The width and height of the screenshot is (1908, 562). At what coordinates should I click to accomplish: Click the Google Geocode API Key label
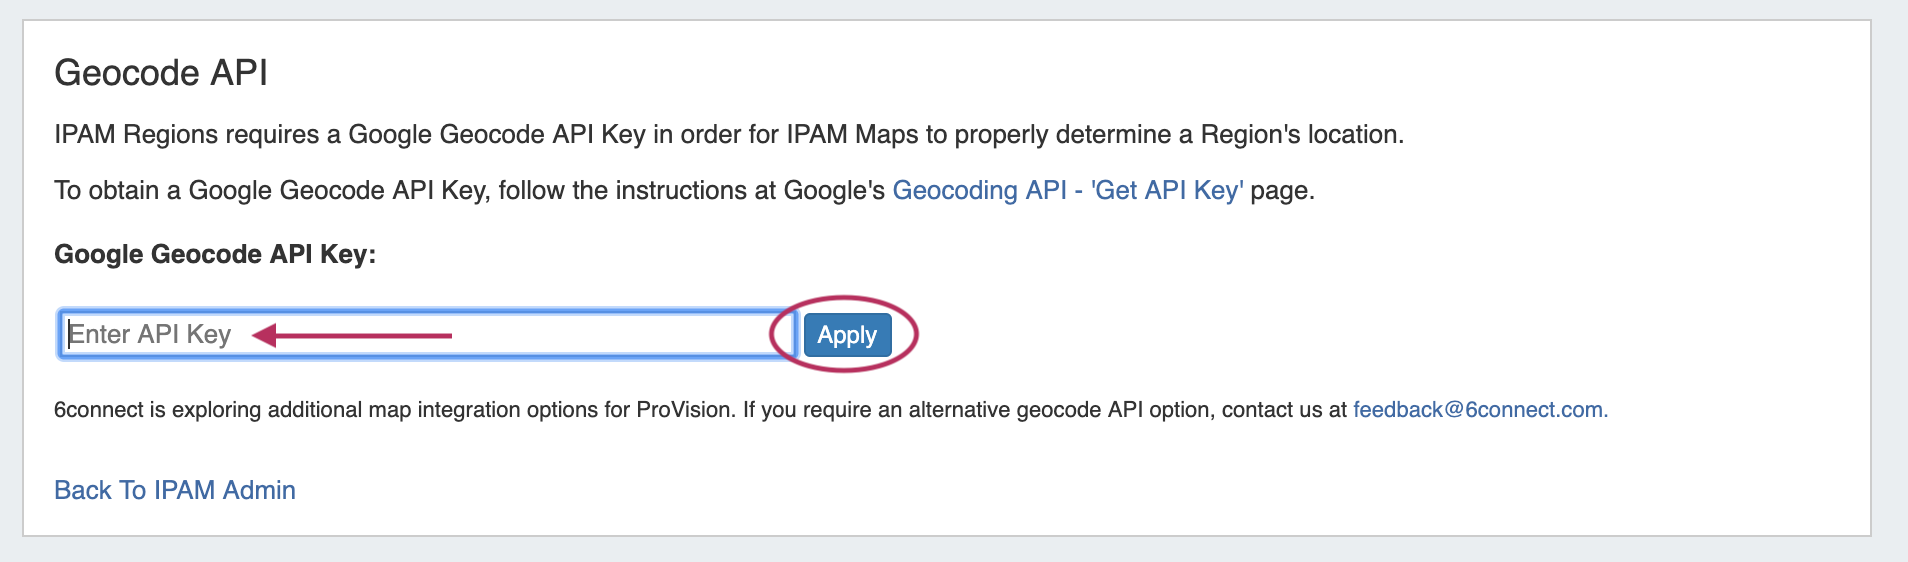click(215, 254)
